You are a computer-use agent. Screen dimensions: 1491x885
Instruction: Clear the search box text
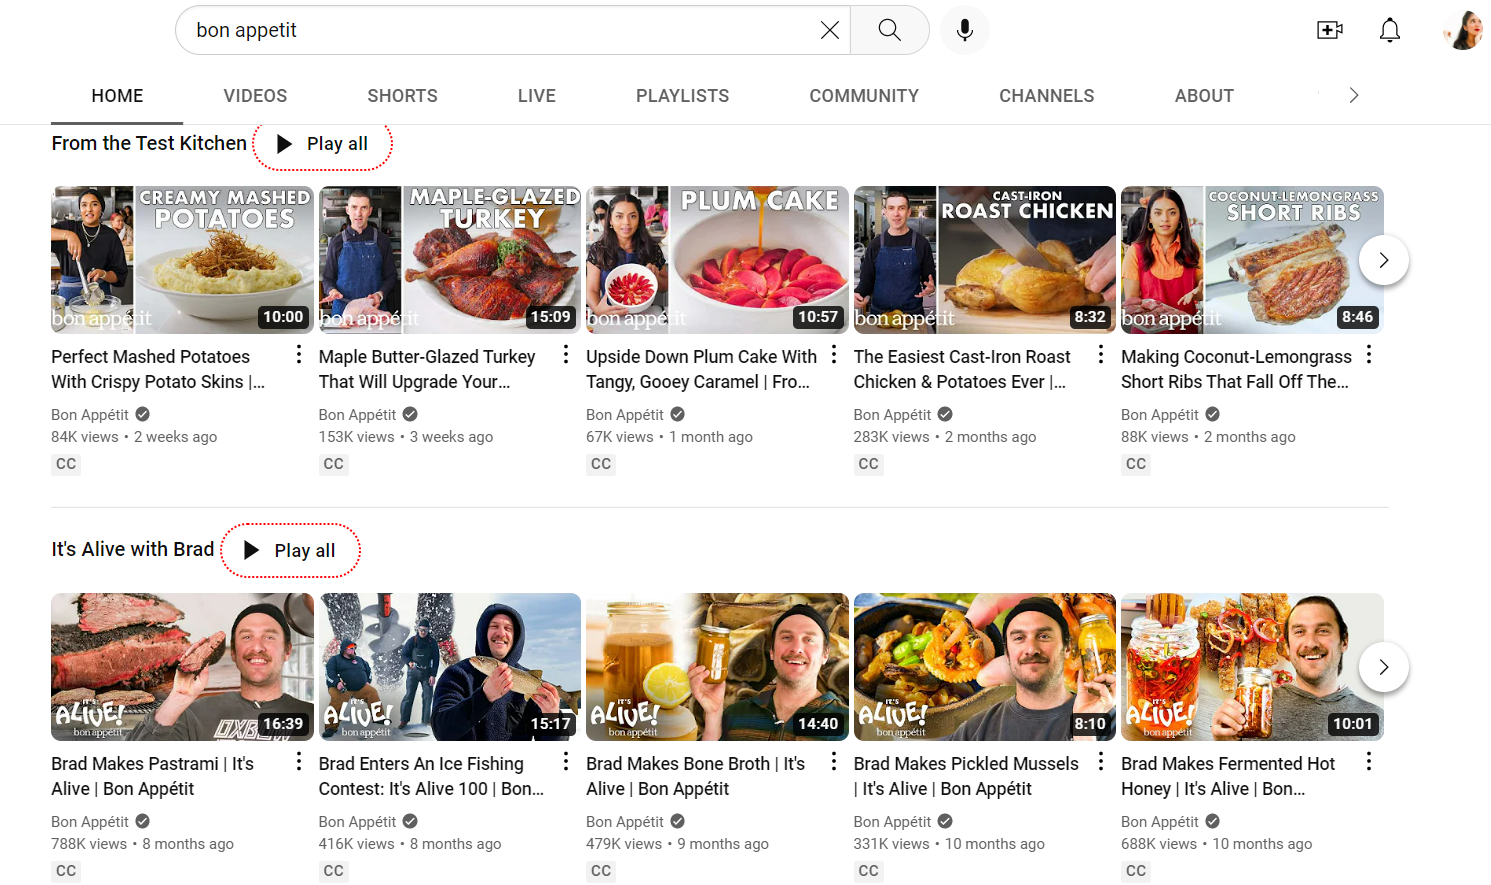pyautogui.click(x=829, y=30)
